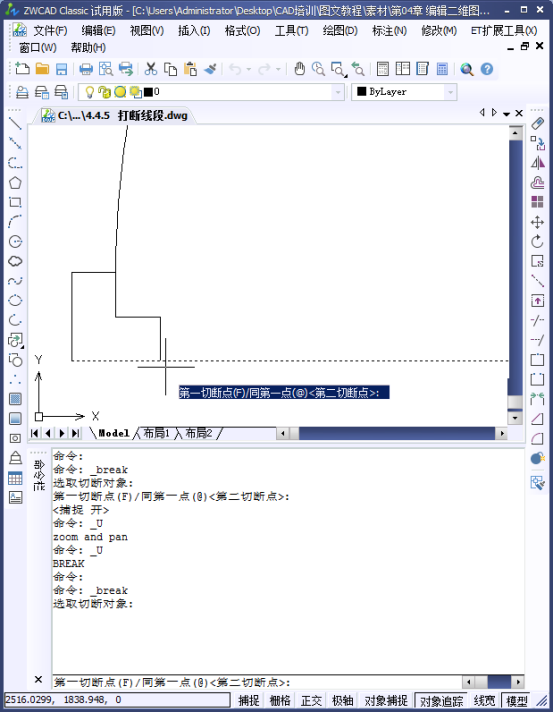
Task: Toggle 正交 ortho mode
Action: click(x=311, y=700)
